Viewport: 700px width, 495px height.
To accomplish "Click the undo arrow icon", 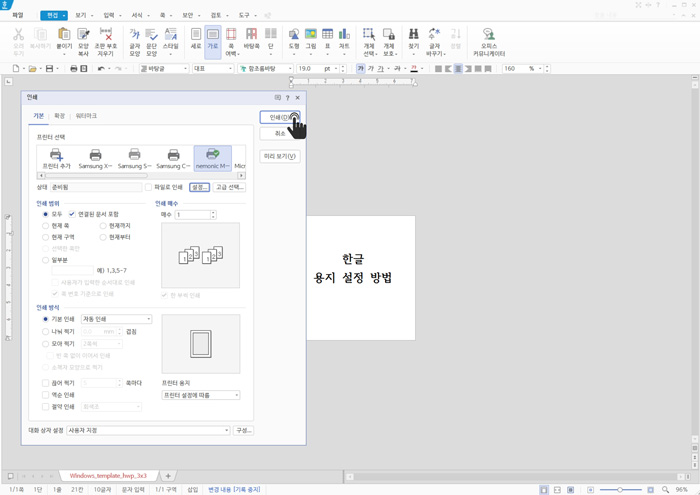I will (101, 68).
